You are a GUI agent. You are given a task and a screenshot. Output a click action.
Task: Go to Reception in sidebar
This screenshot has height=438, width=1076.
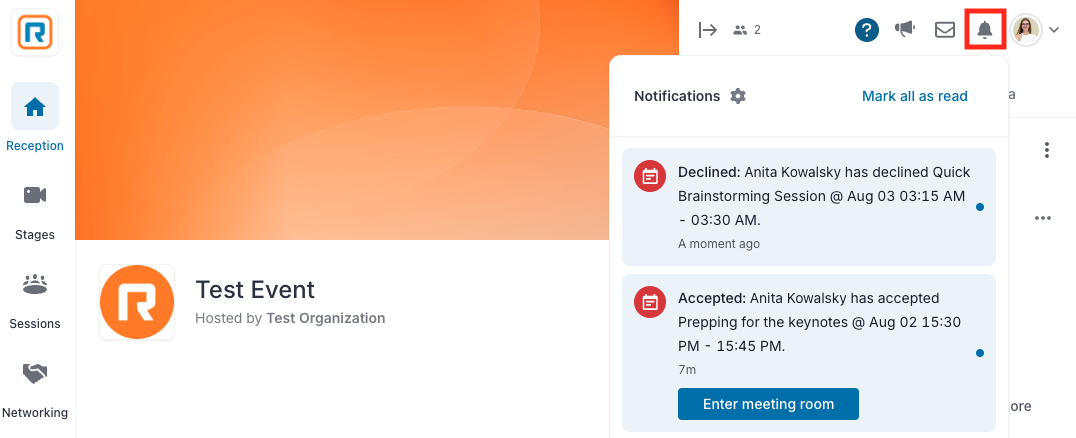35,118
